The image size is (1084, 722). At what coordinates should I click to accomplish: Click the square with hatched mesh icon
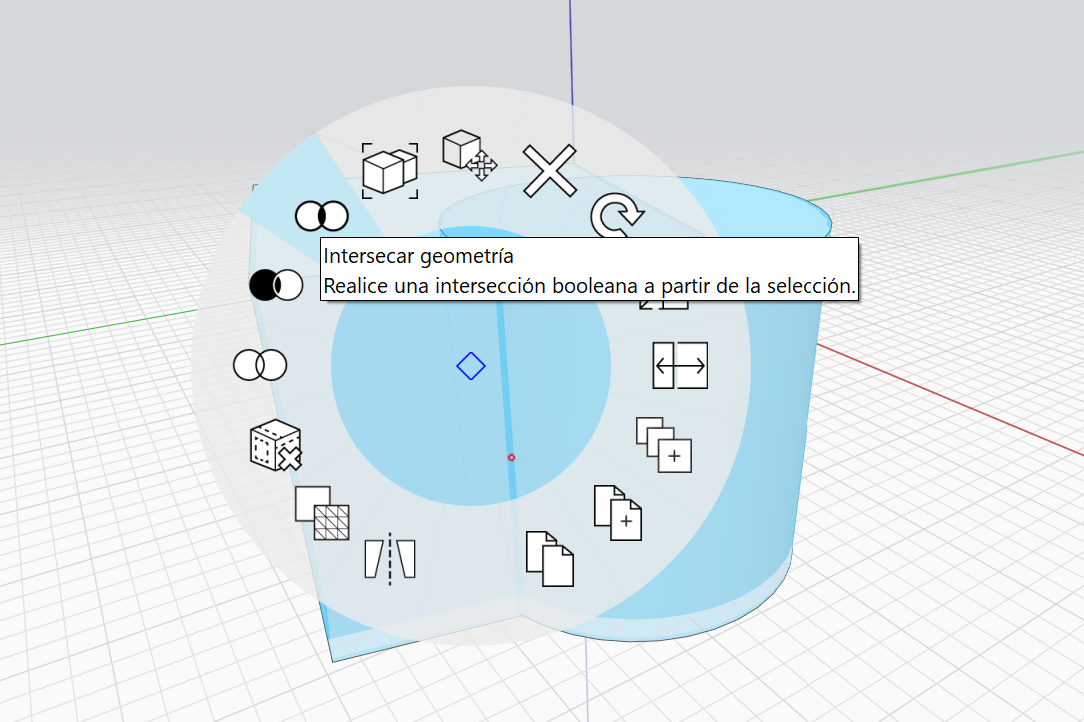point(322,513)
